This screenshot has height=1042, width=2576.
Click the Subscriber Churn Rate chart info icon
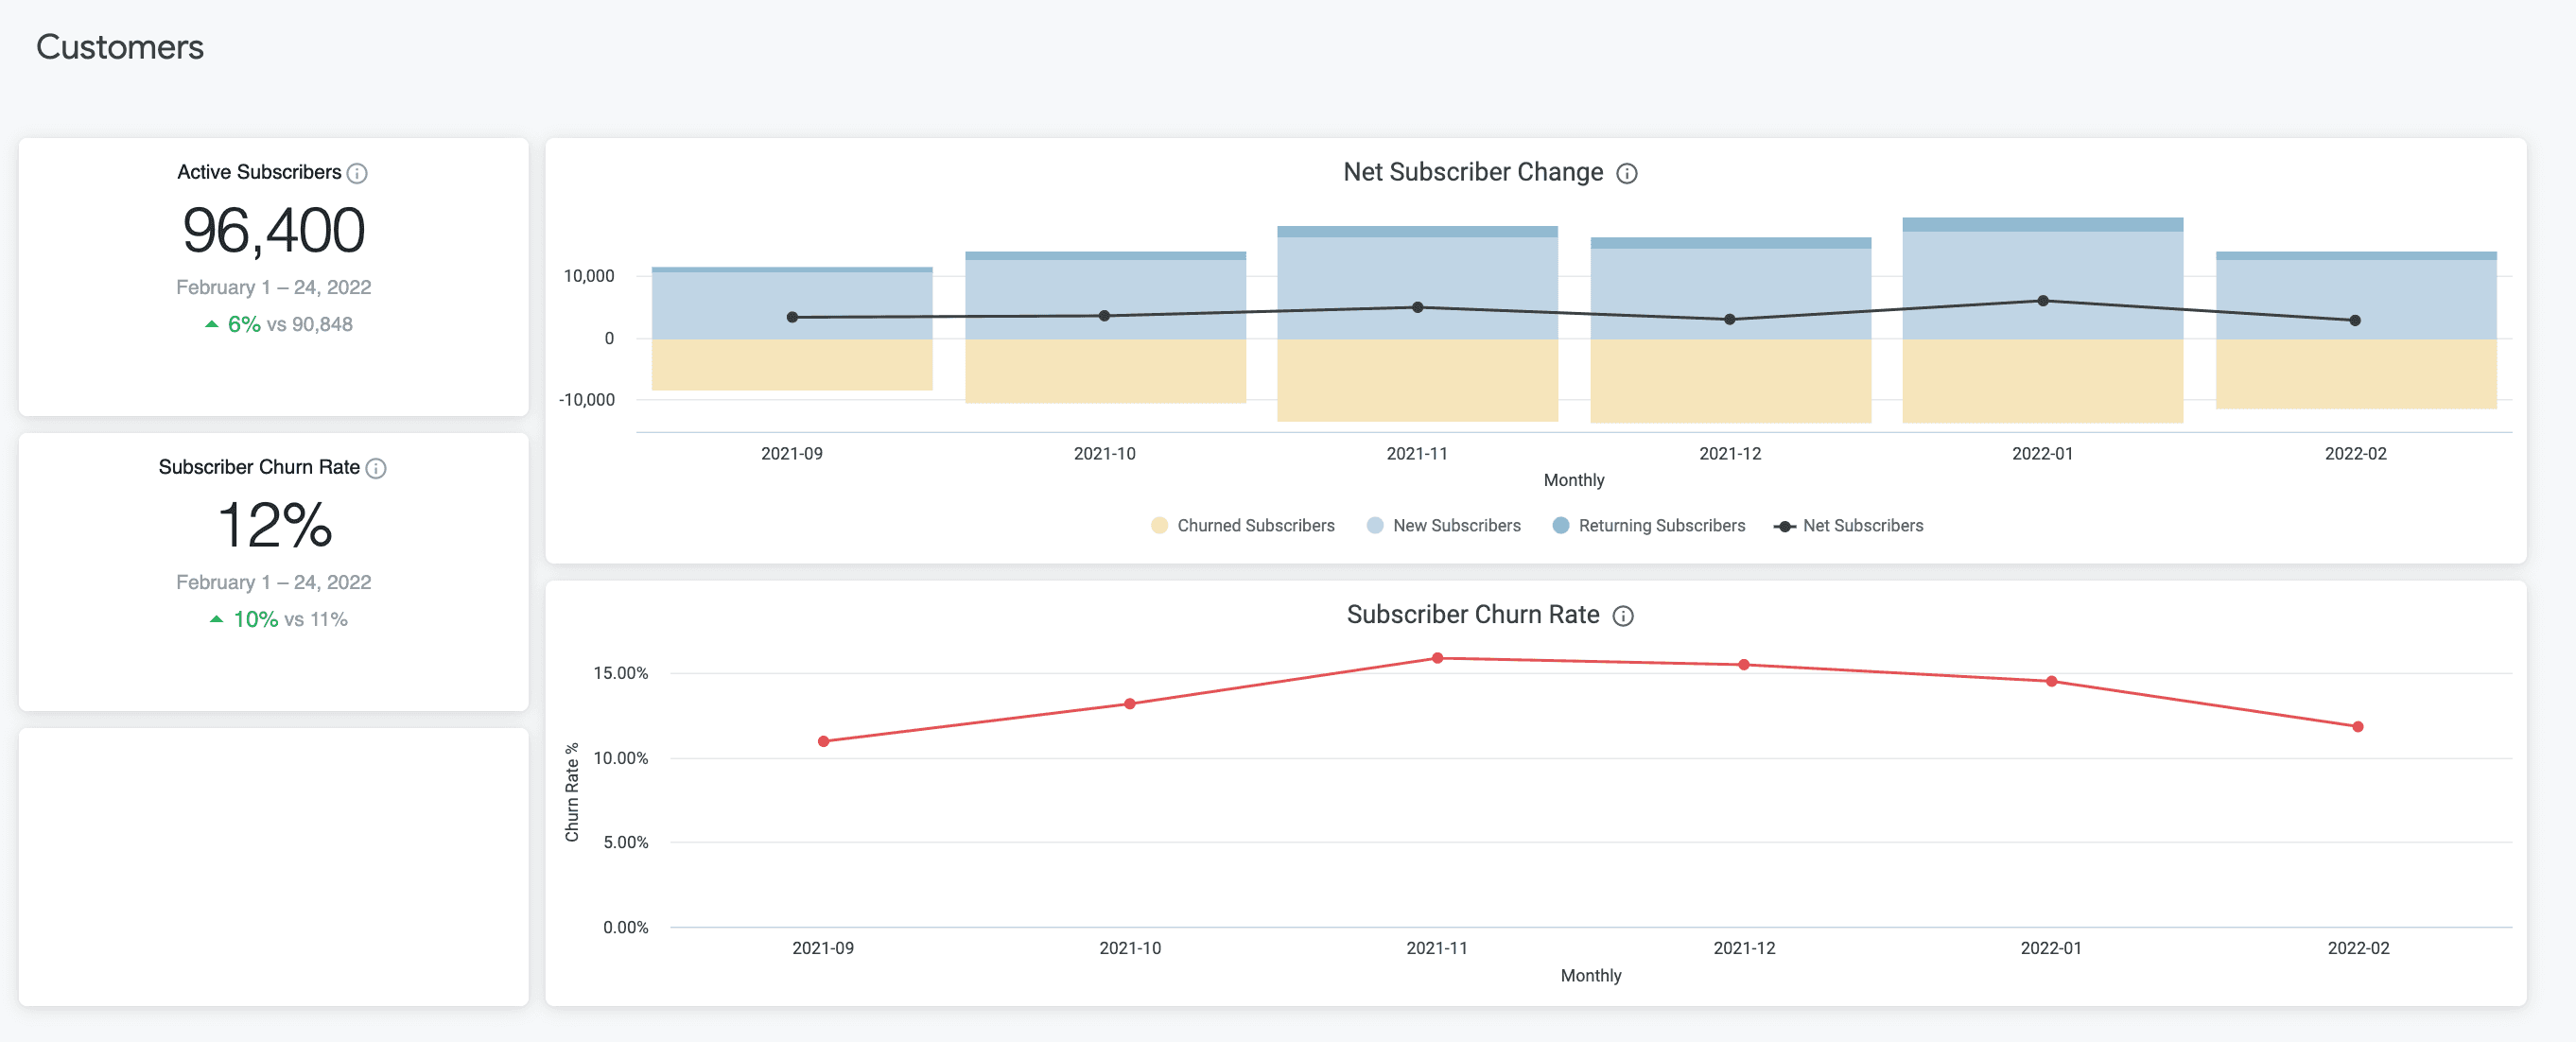[x=1625, y=616]
